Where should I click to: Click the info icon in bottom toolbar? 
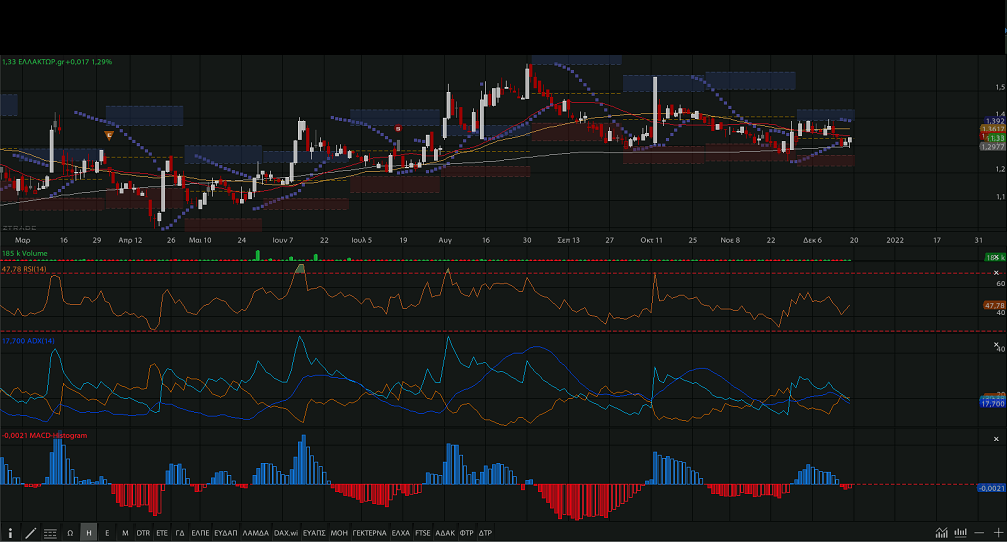[10, 533]
